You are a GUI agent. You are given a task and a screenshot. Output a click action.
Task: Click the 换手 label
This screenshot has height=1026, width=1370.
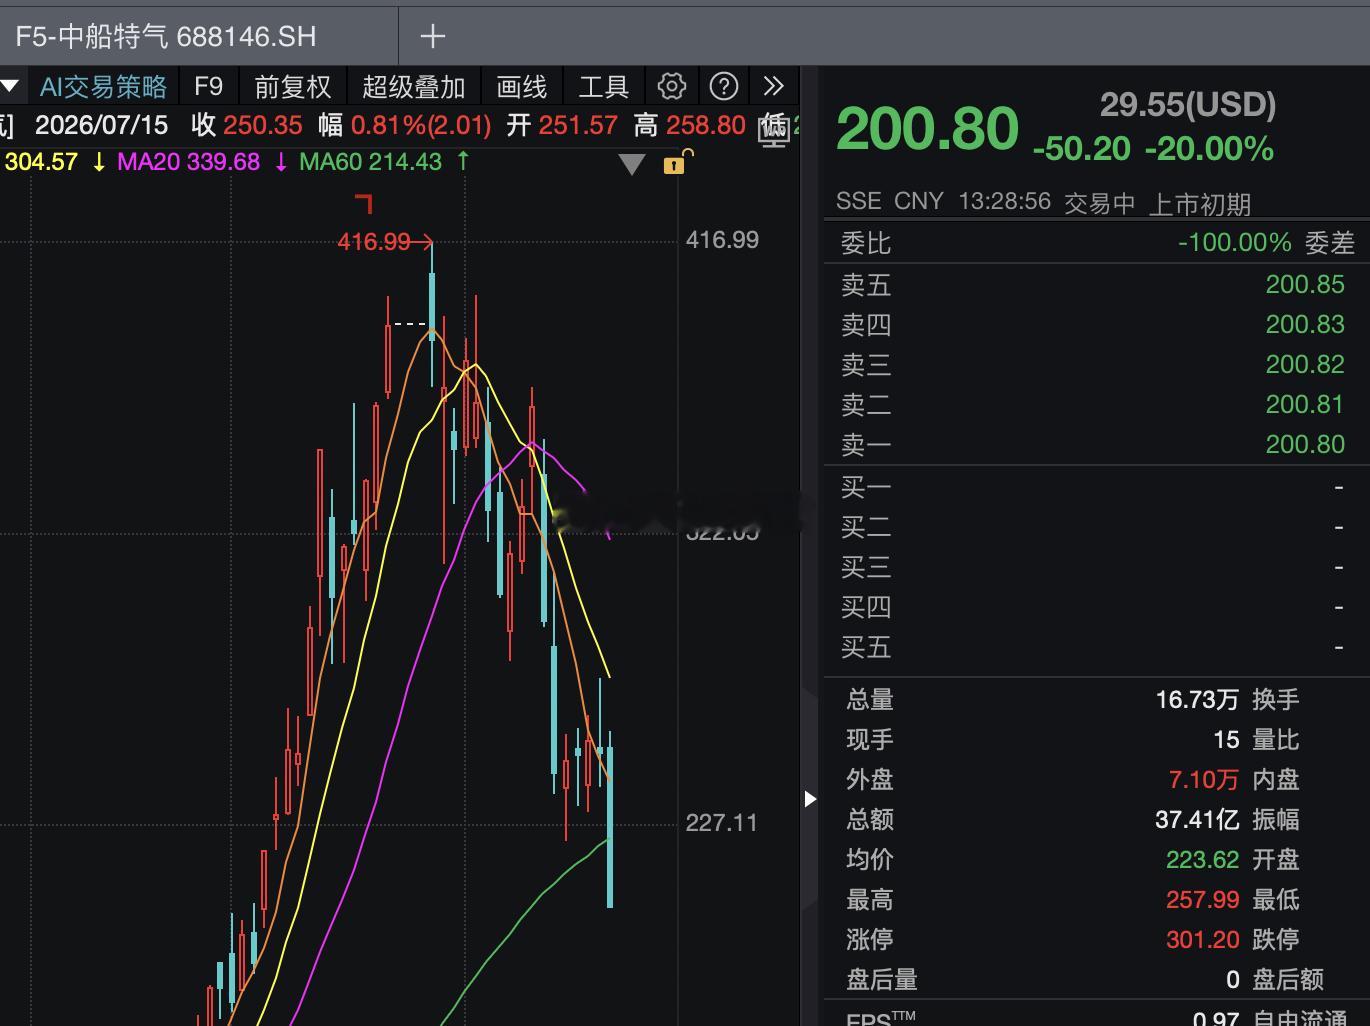pos(1276,700)
